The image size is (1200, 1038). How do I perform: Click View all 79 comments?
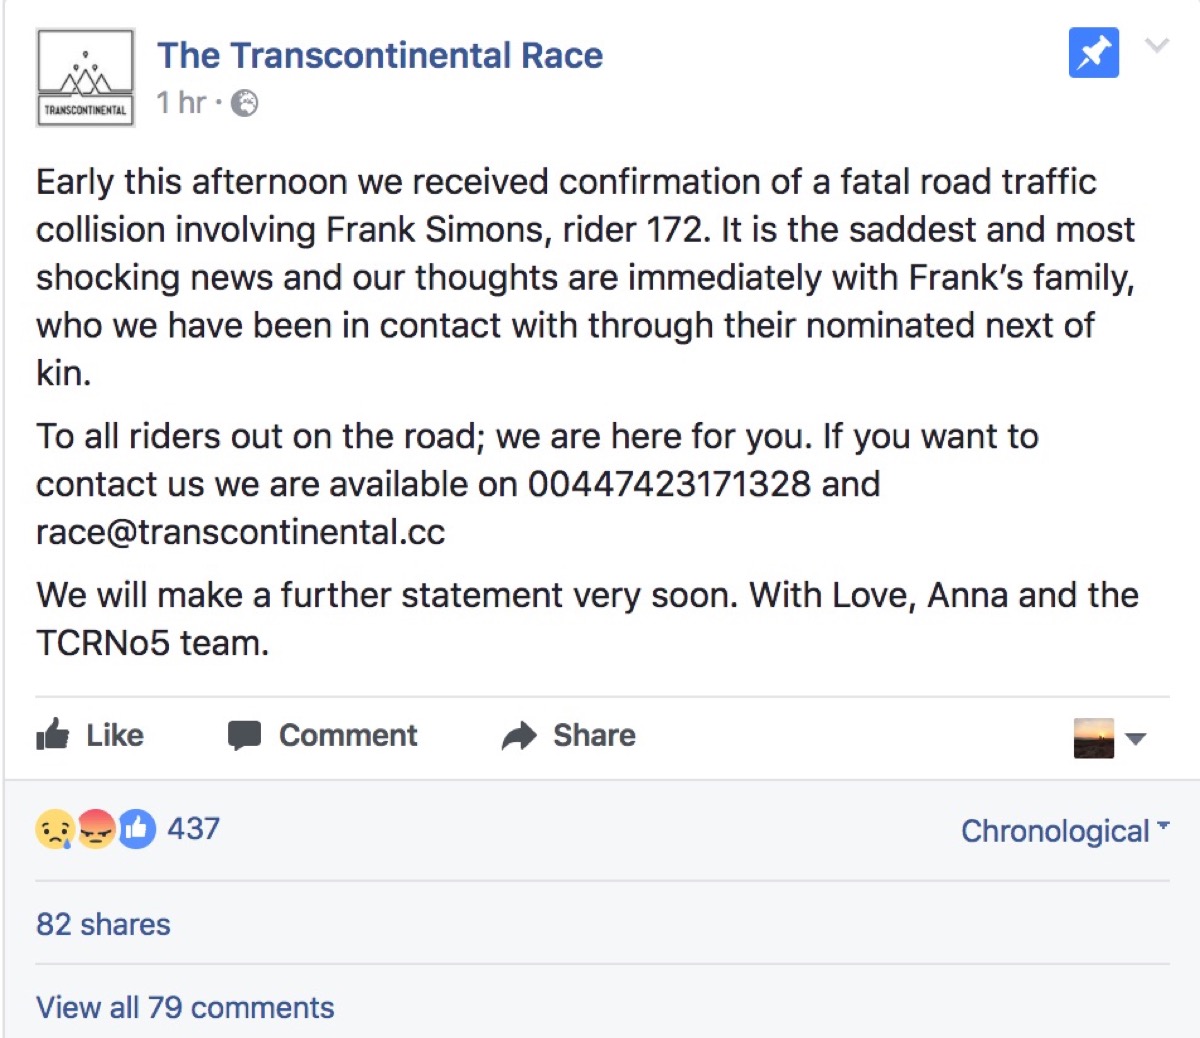point(185,1007)
